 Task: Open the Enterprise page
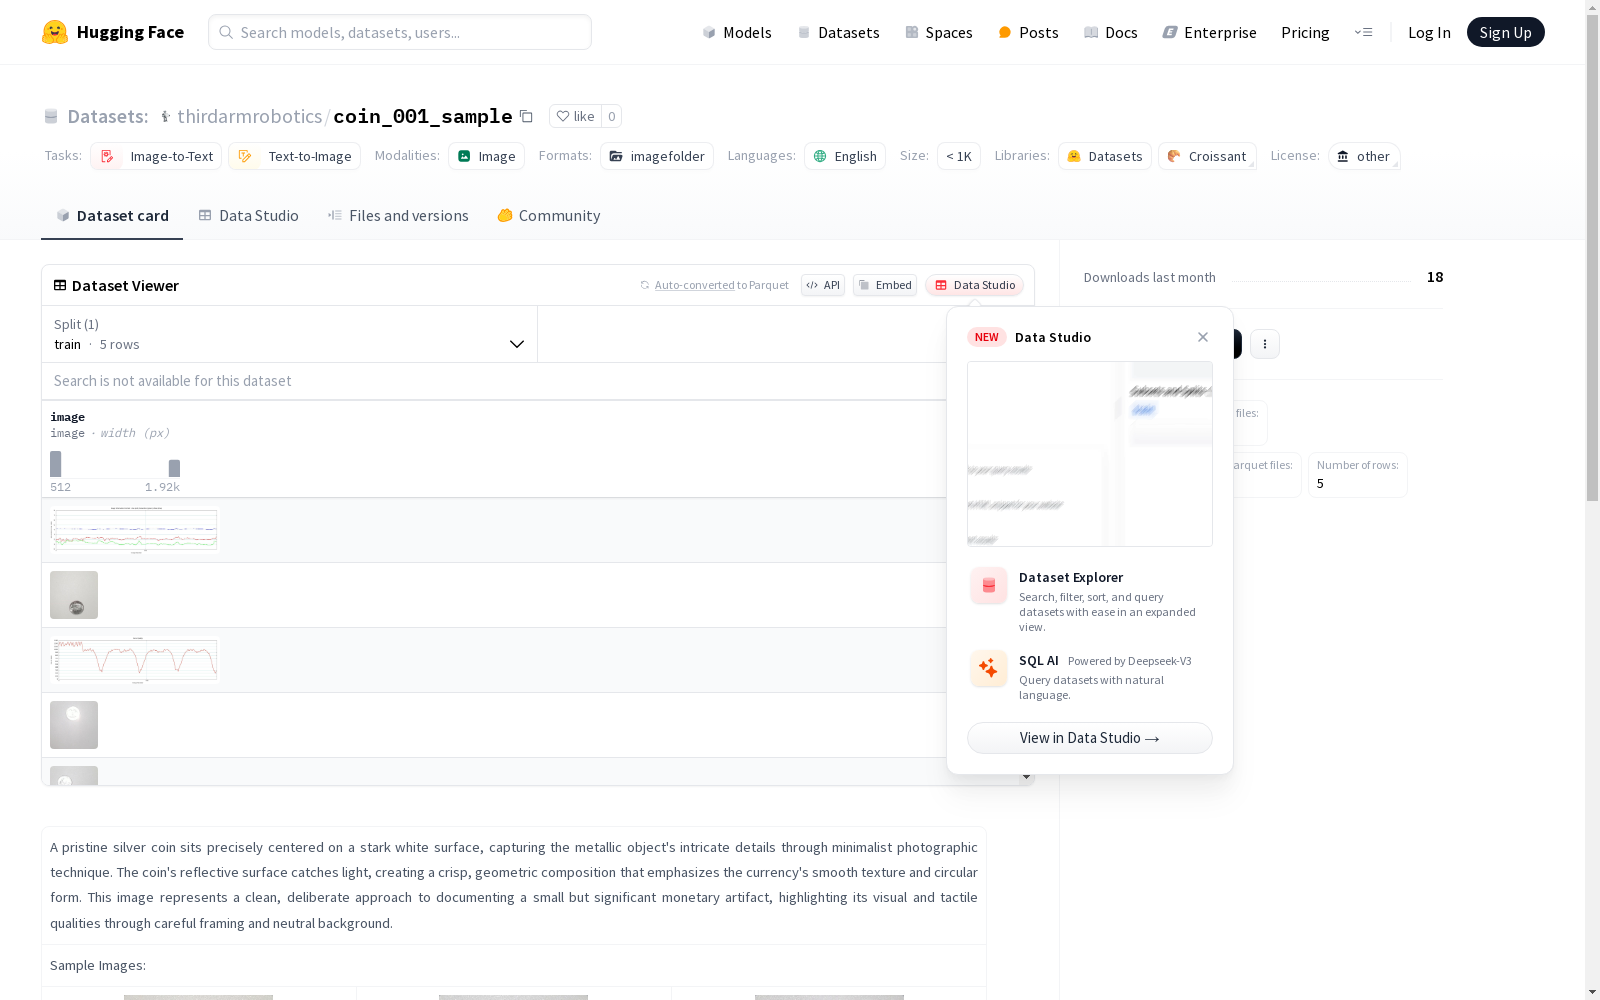[1209, 32]
